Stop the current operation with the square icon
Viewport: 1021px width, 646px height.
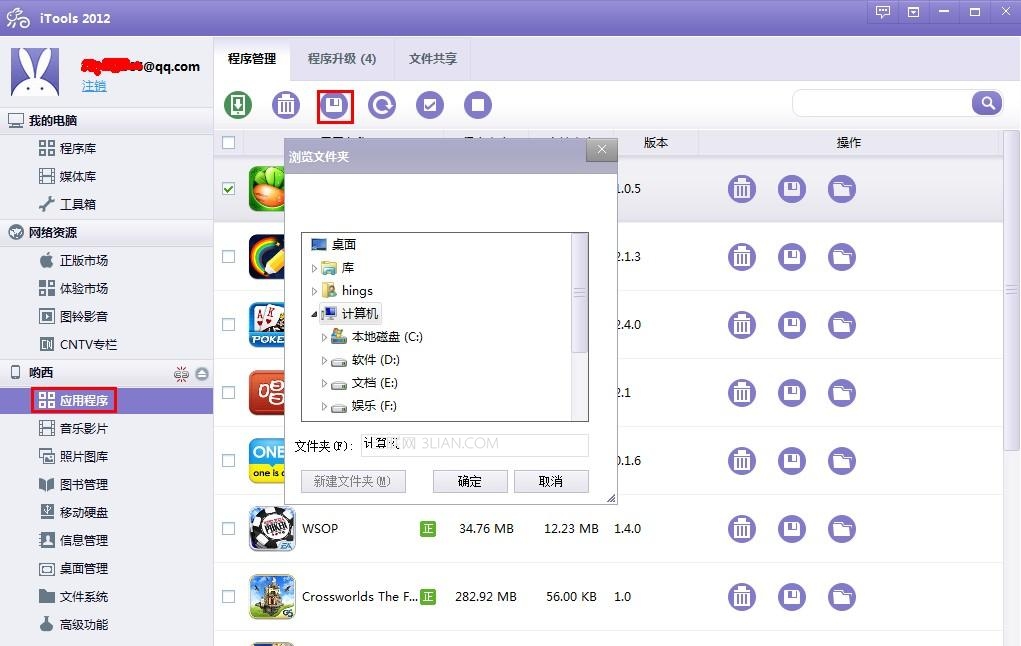(477, 104)
